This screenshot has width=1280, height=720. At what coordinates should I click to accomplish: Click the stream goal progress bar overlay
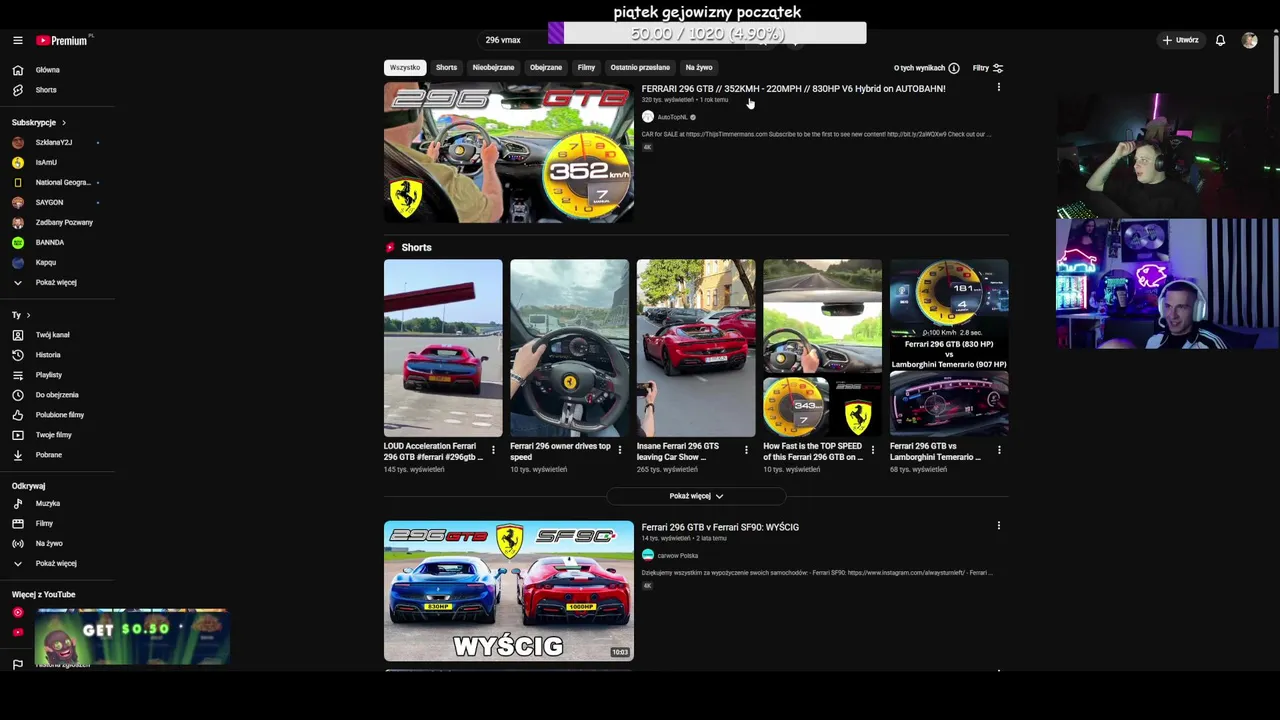707,33
